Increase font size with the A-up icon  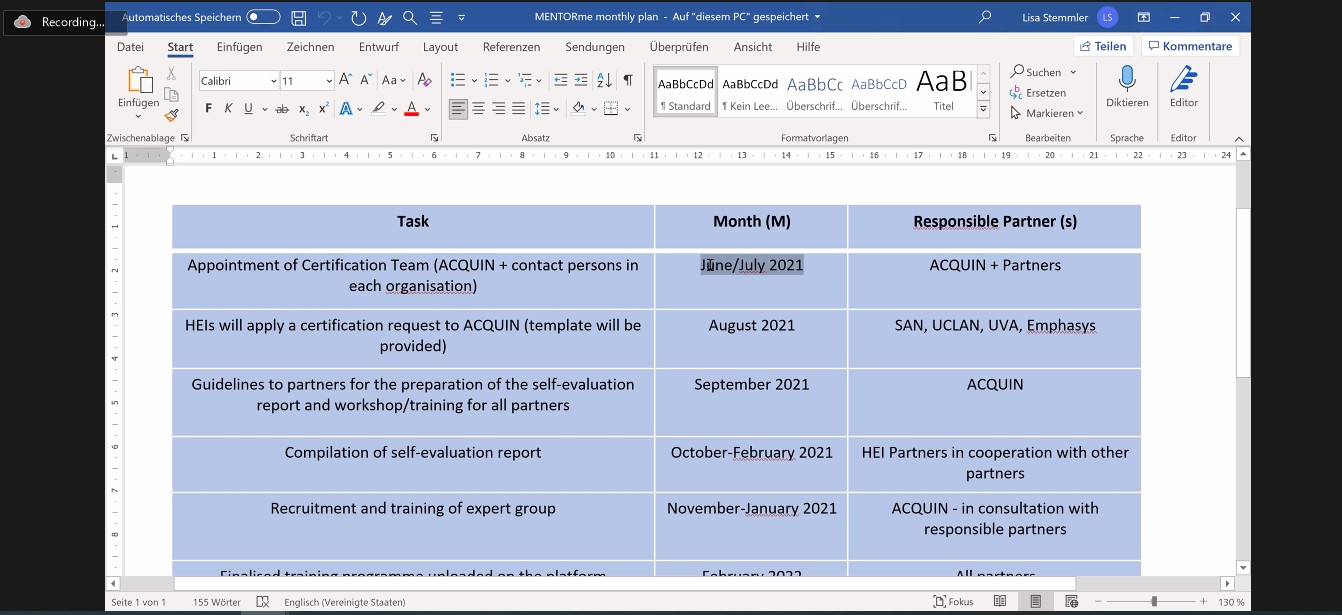point(345,80)
